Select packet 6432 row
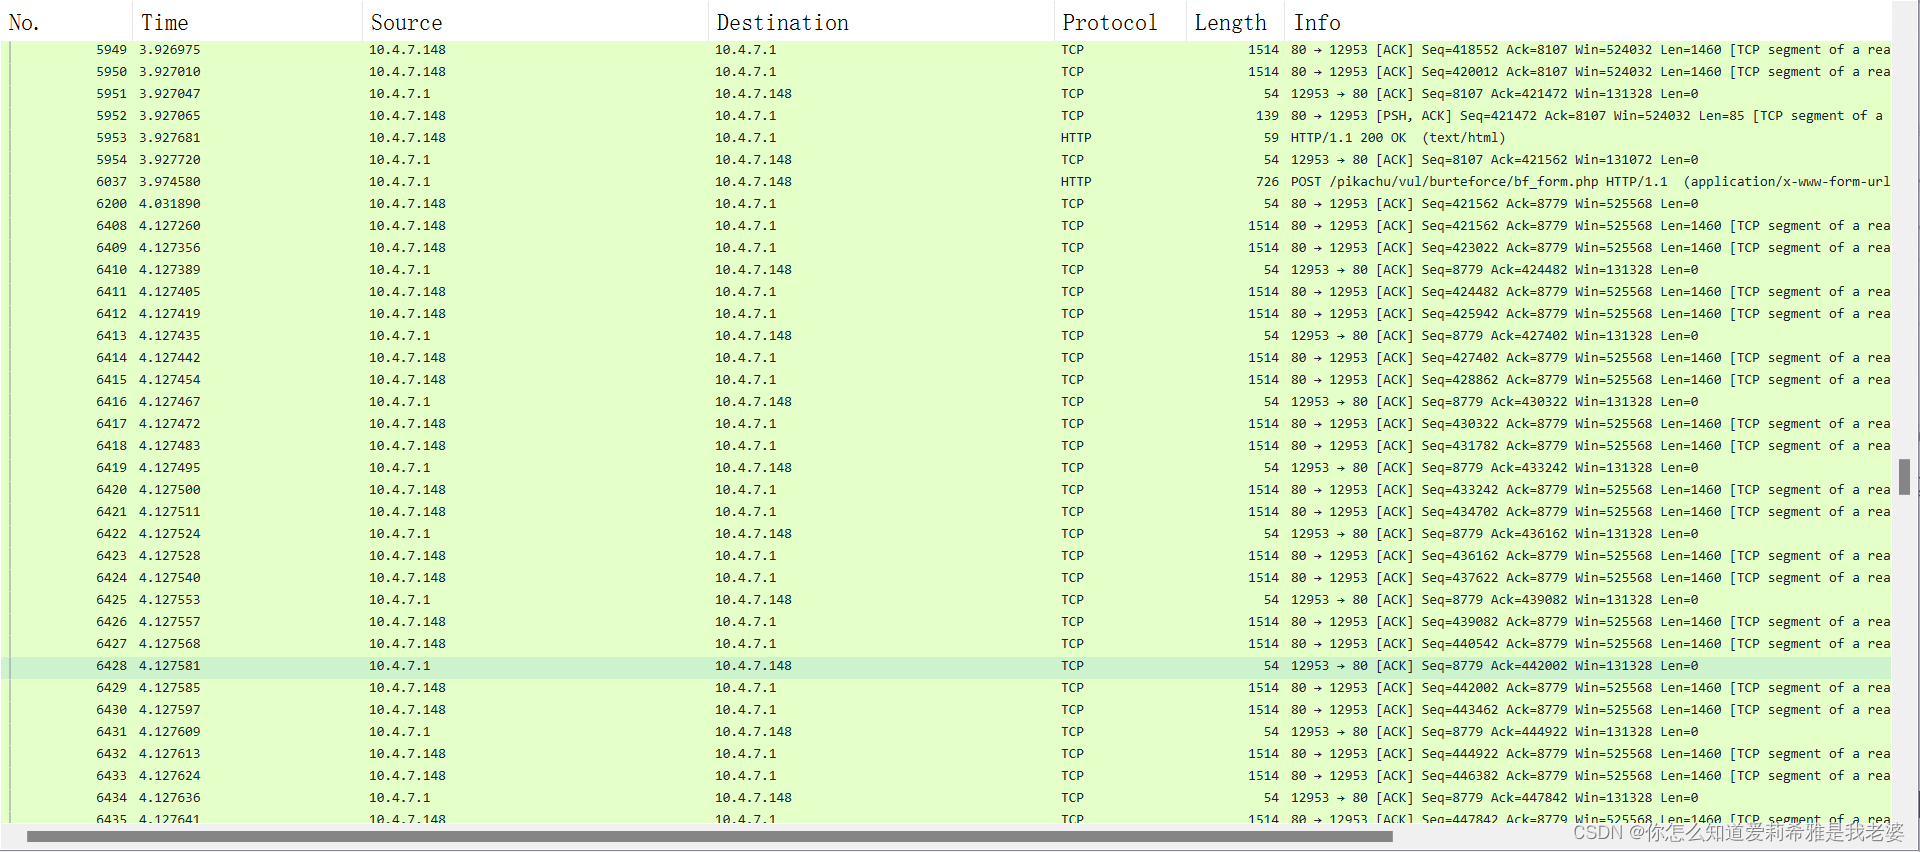 (945, 754)
